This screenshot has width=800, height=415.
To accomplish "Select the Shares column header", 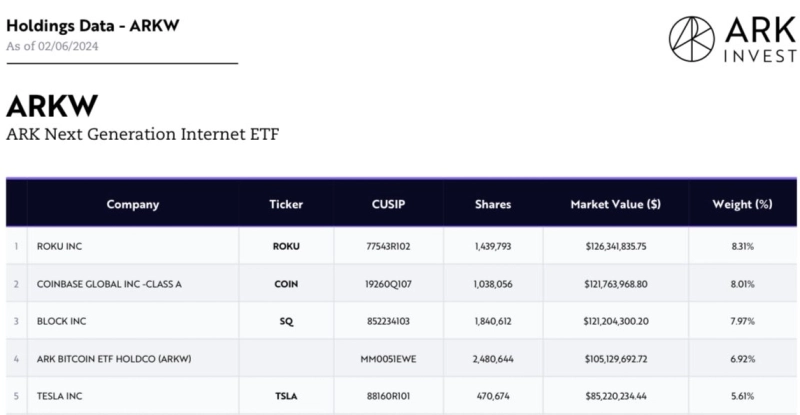I will click(493, 204).
